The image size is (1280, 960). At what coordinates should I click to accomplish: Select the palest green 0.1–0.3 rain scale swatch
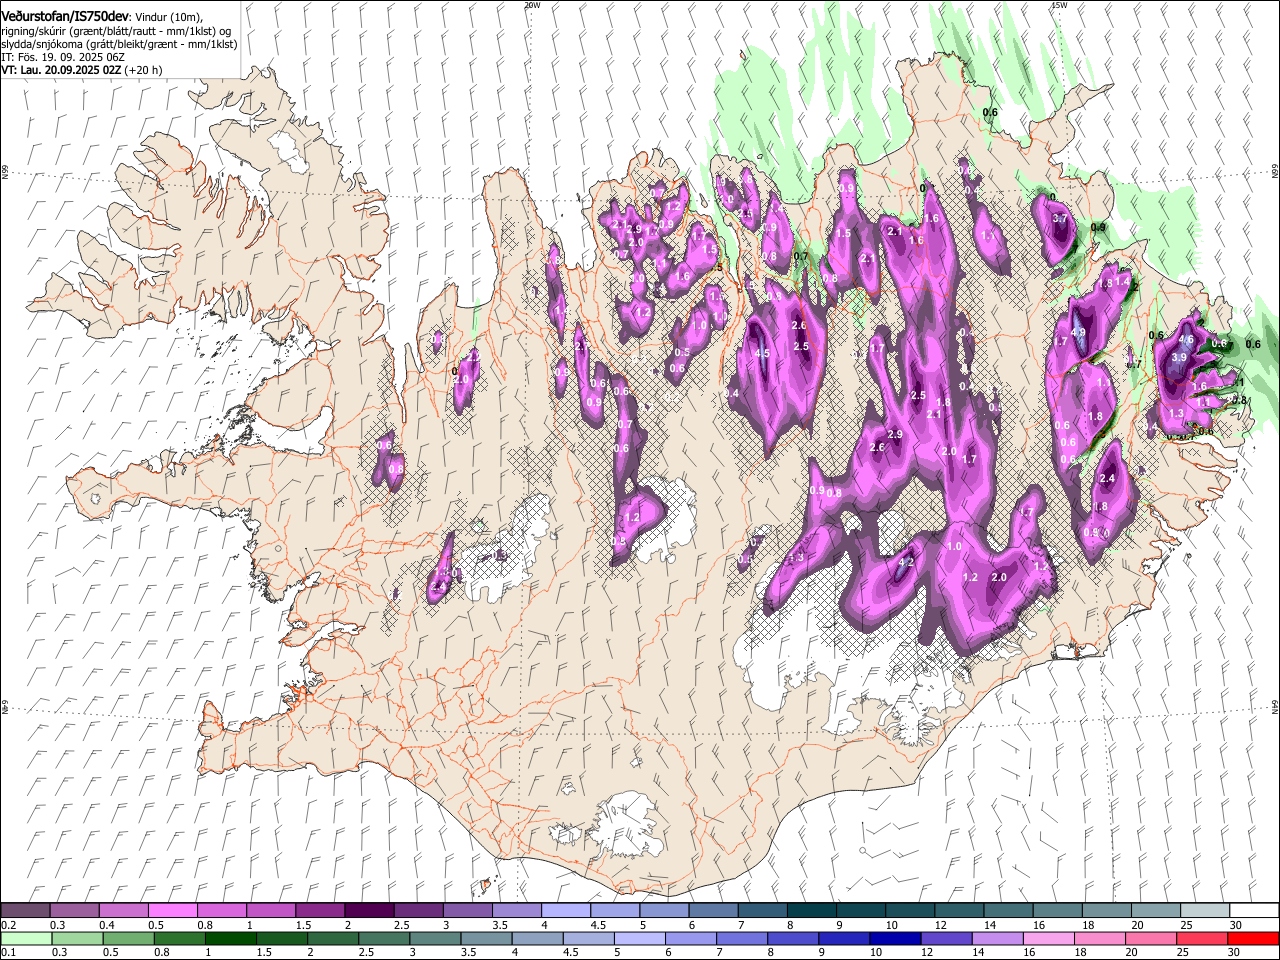click(25, 938)
